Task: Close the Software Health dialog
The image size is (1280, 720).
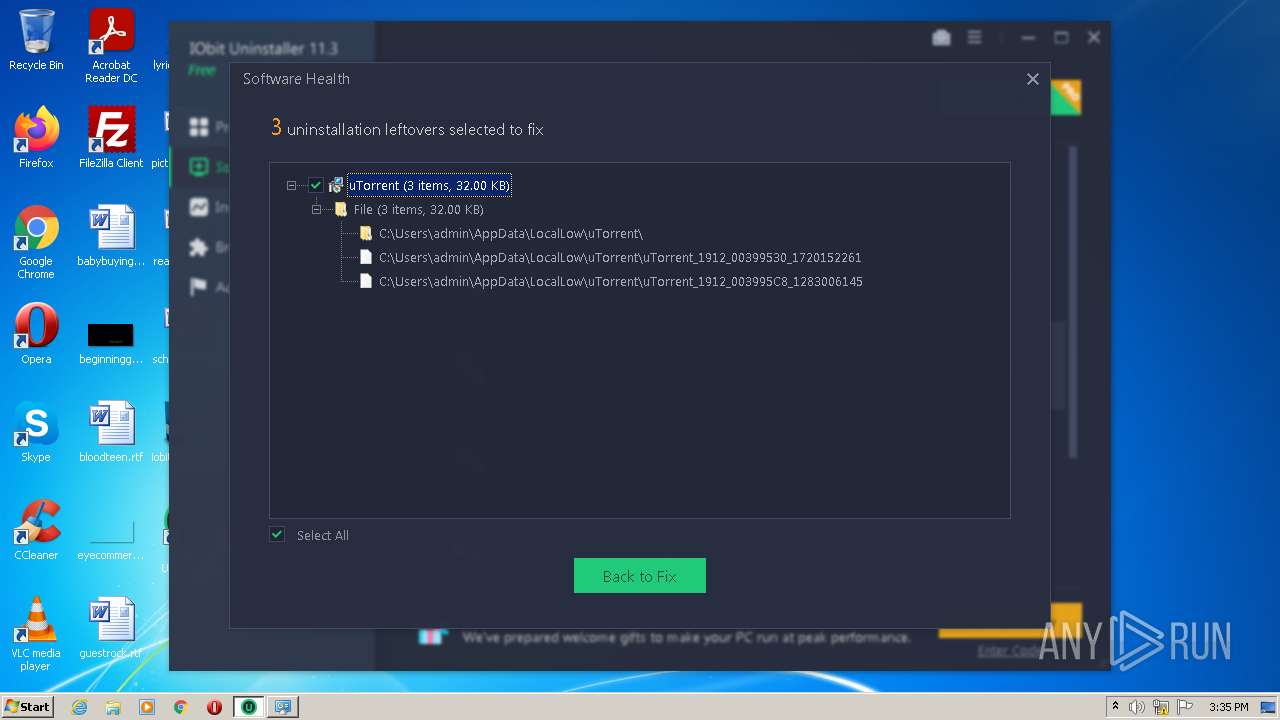Action: click(1033, 79)
